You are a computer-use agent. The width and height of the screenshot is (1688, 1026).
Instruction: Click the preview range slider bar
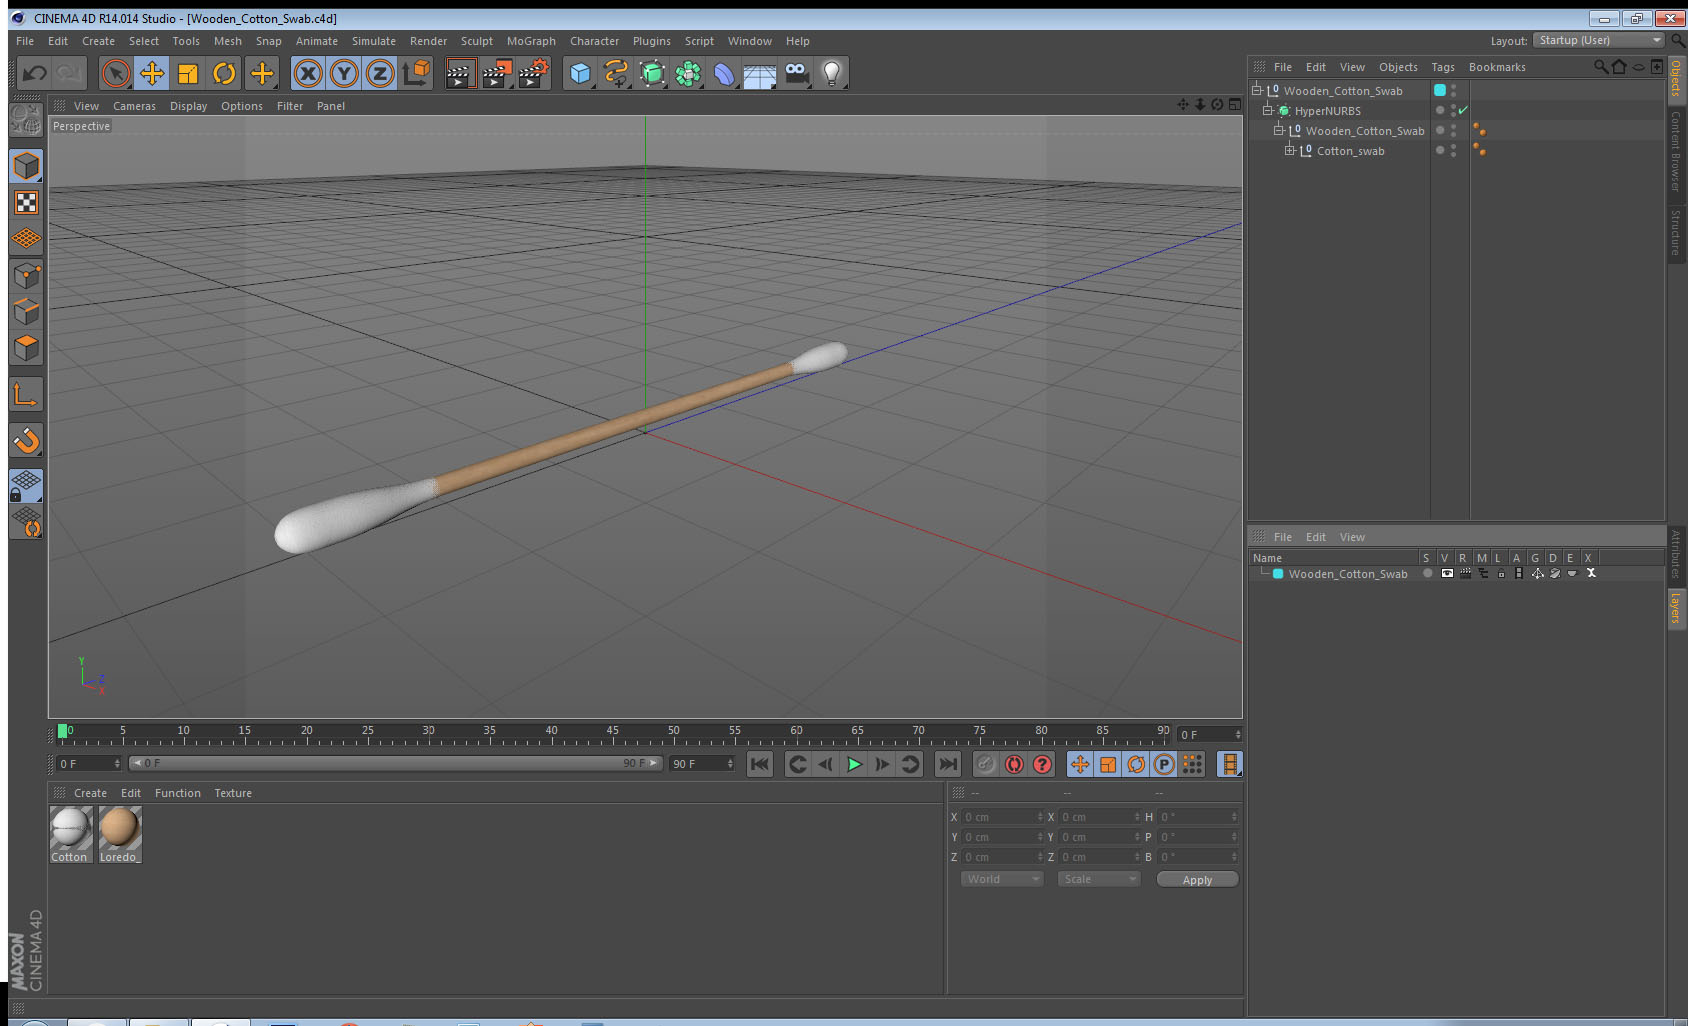(x=395, y=763)
